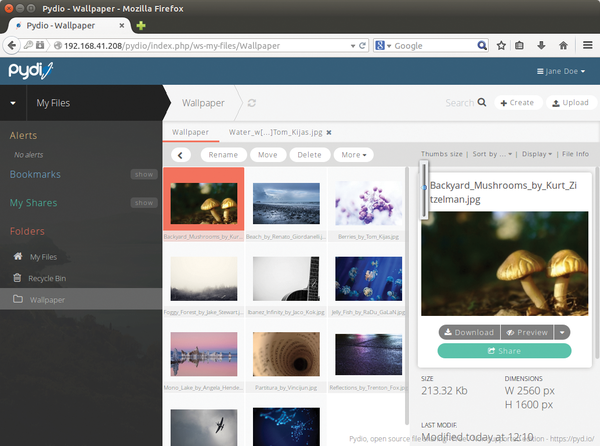Open the Google search engine selector dropdown

[x=383, y=46]
